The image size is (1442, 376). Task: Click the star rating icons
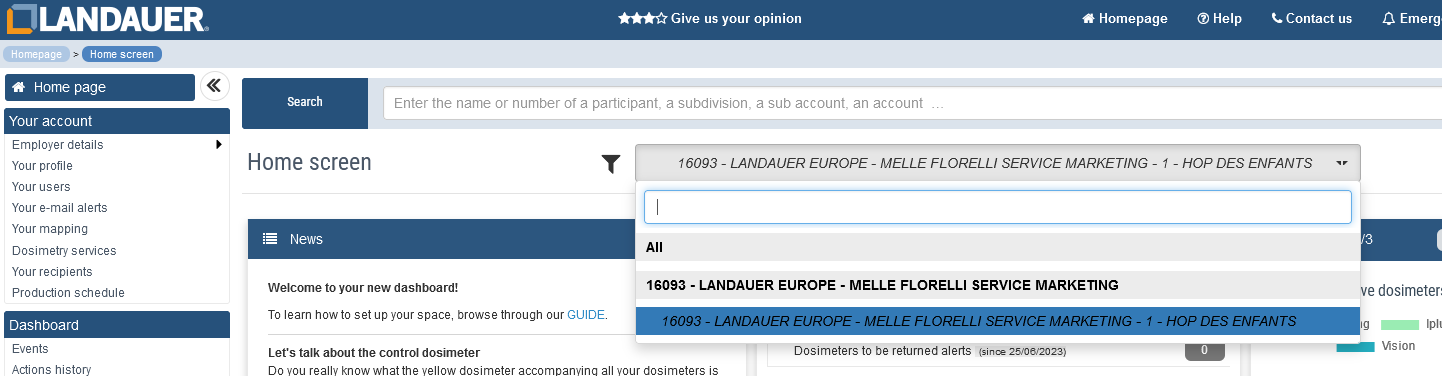pos(642,18)
